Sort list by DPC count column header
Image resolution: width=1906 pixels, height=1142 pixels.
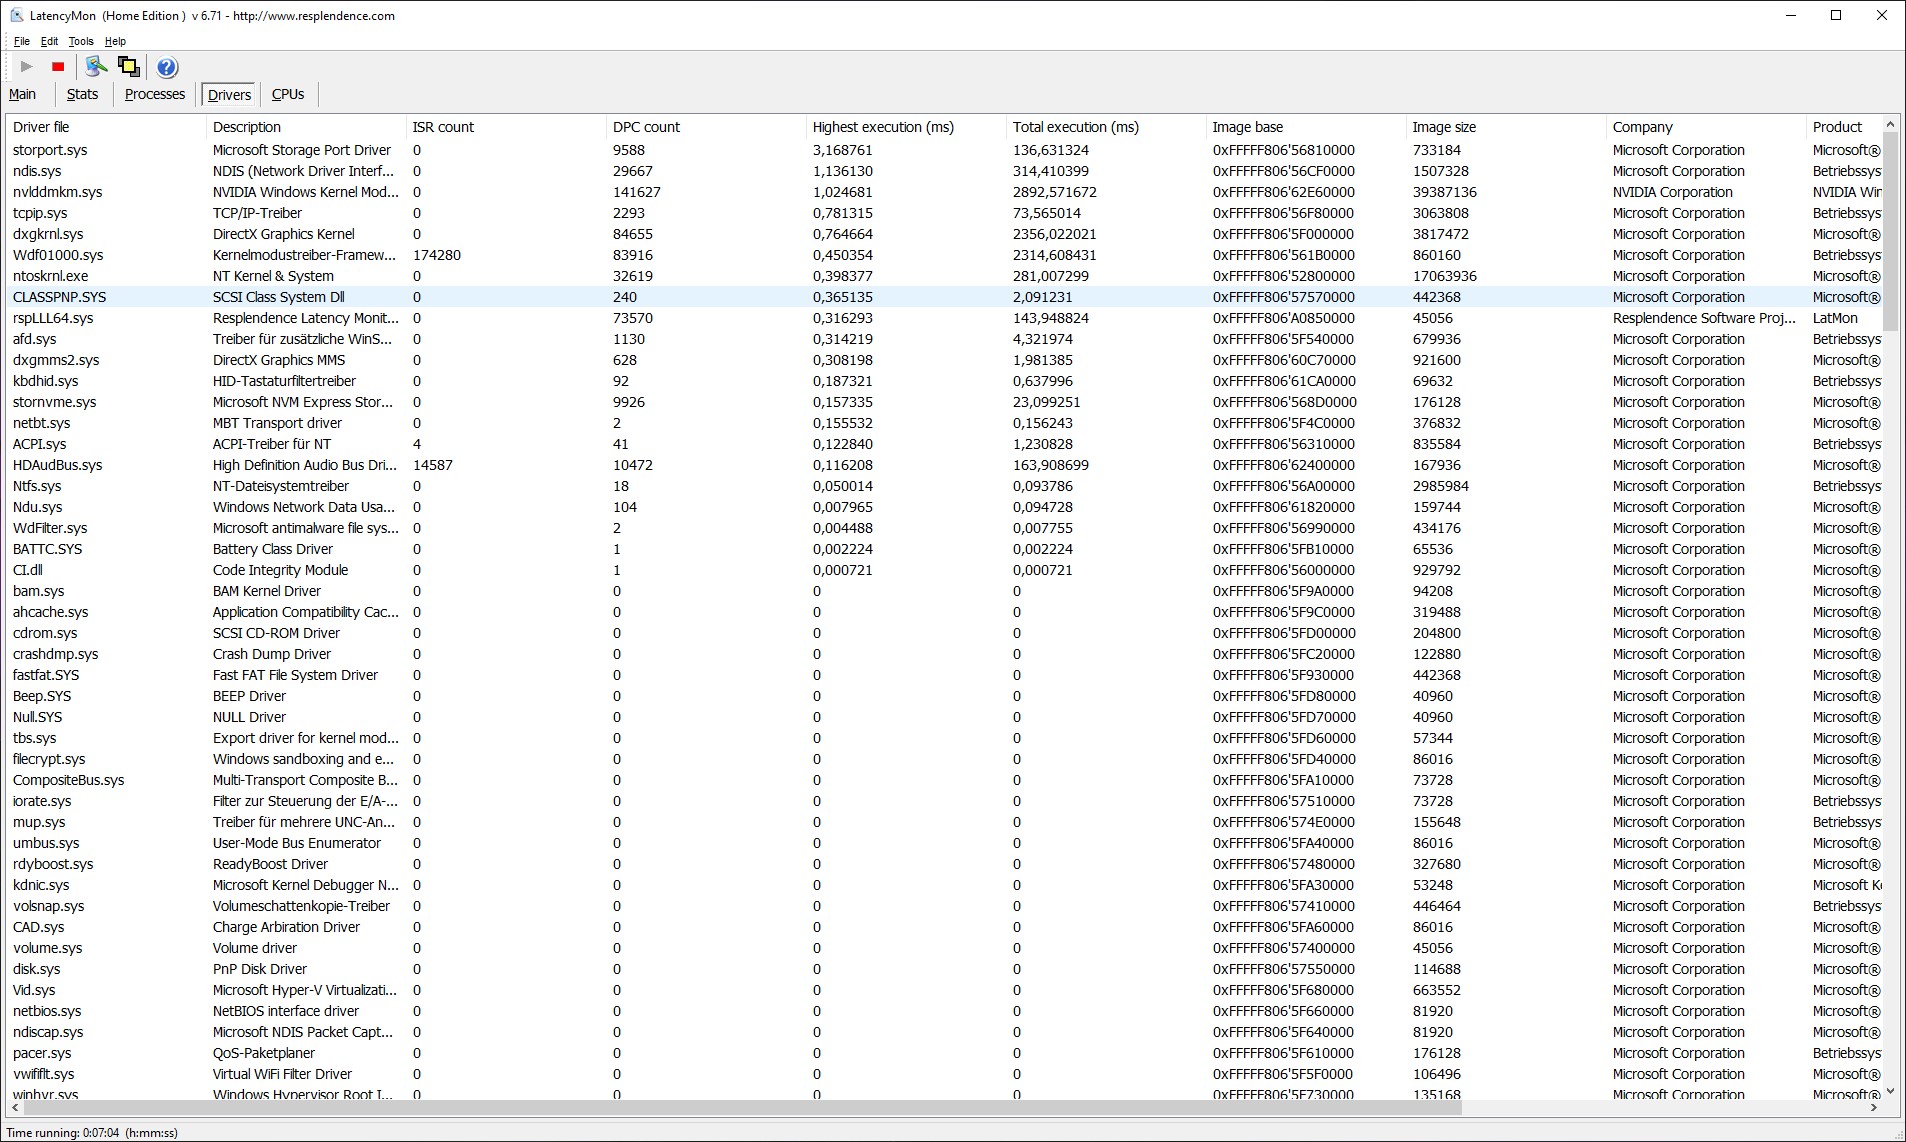pyautogui.click(x=646, y=127)
